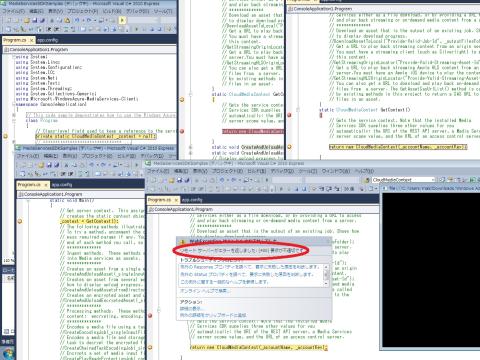Click the black console output window
Screen dimensions: 480x360
point(431,270)
